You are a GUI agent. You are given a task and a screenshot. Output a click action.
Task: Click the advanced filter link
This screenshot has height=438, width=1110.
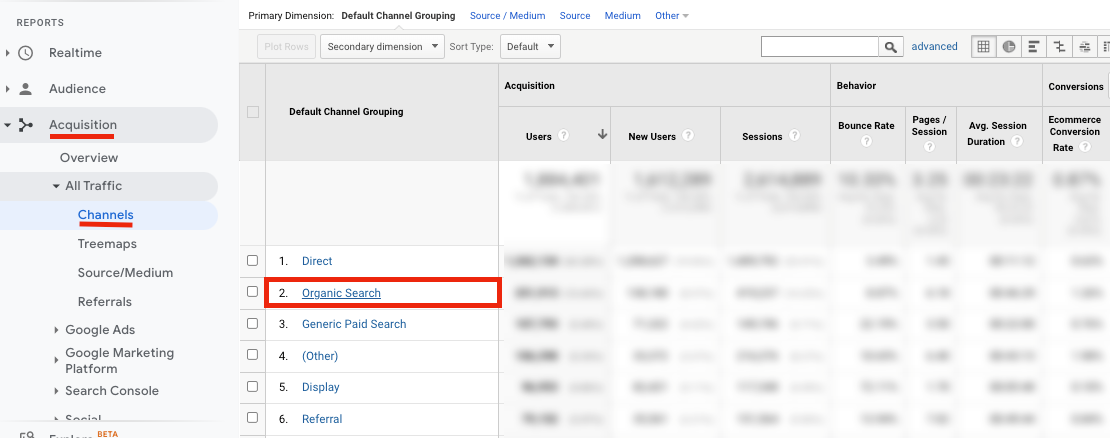click(x=934, y=46)
